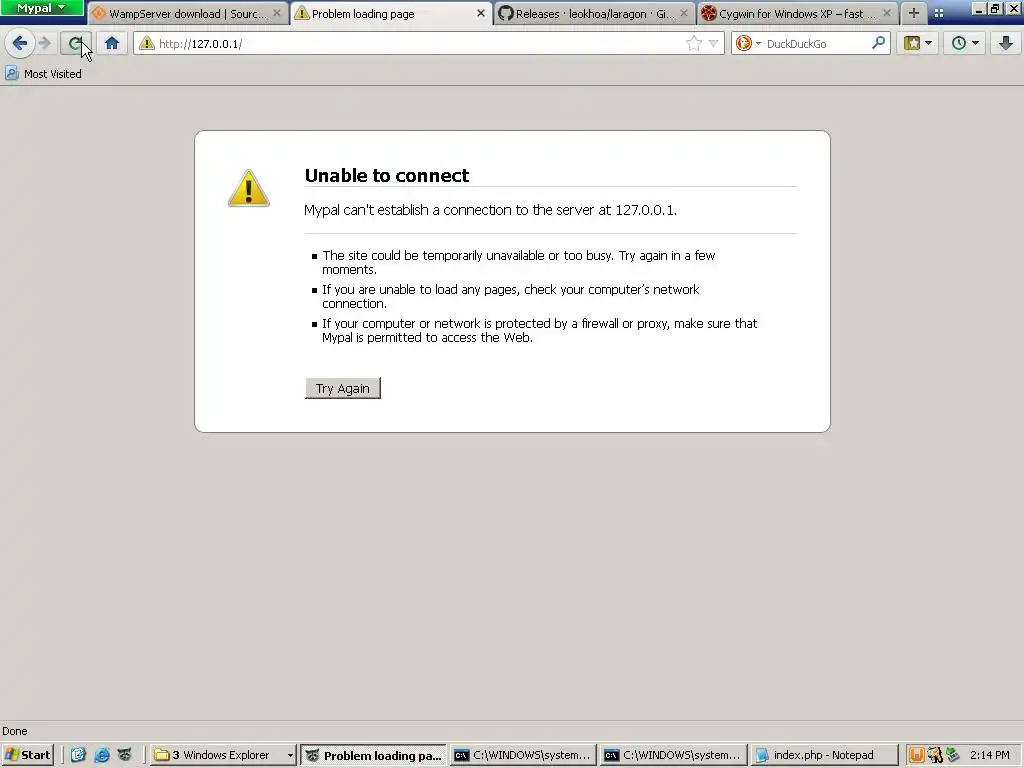Image resolution: width=1024 pixels, height=768 pixels.
Task: Open the address bar history dropdown arrow
Action: click(x=713, y=44)
